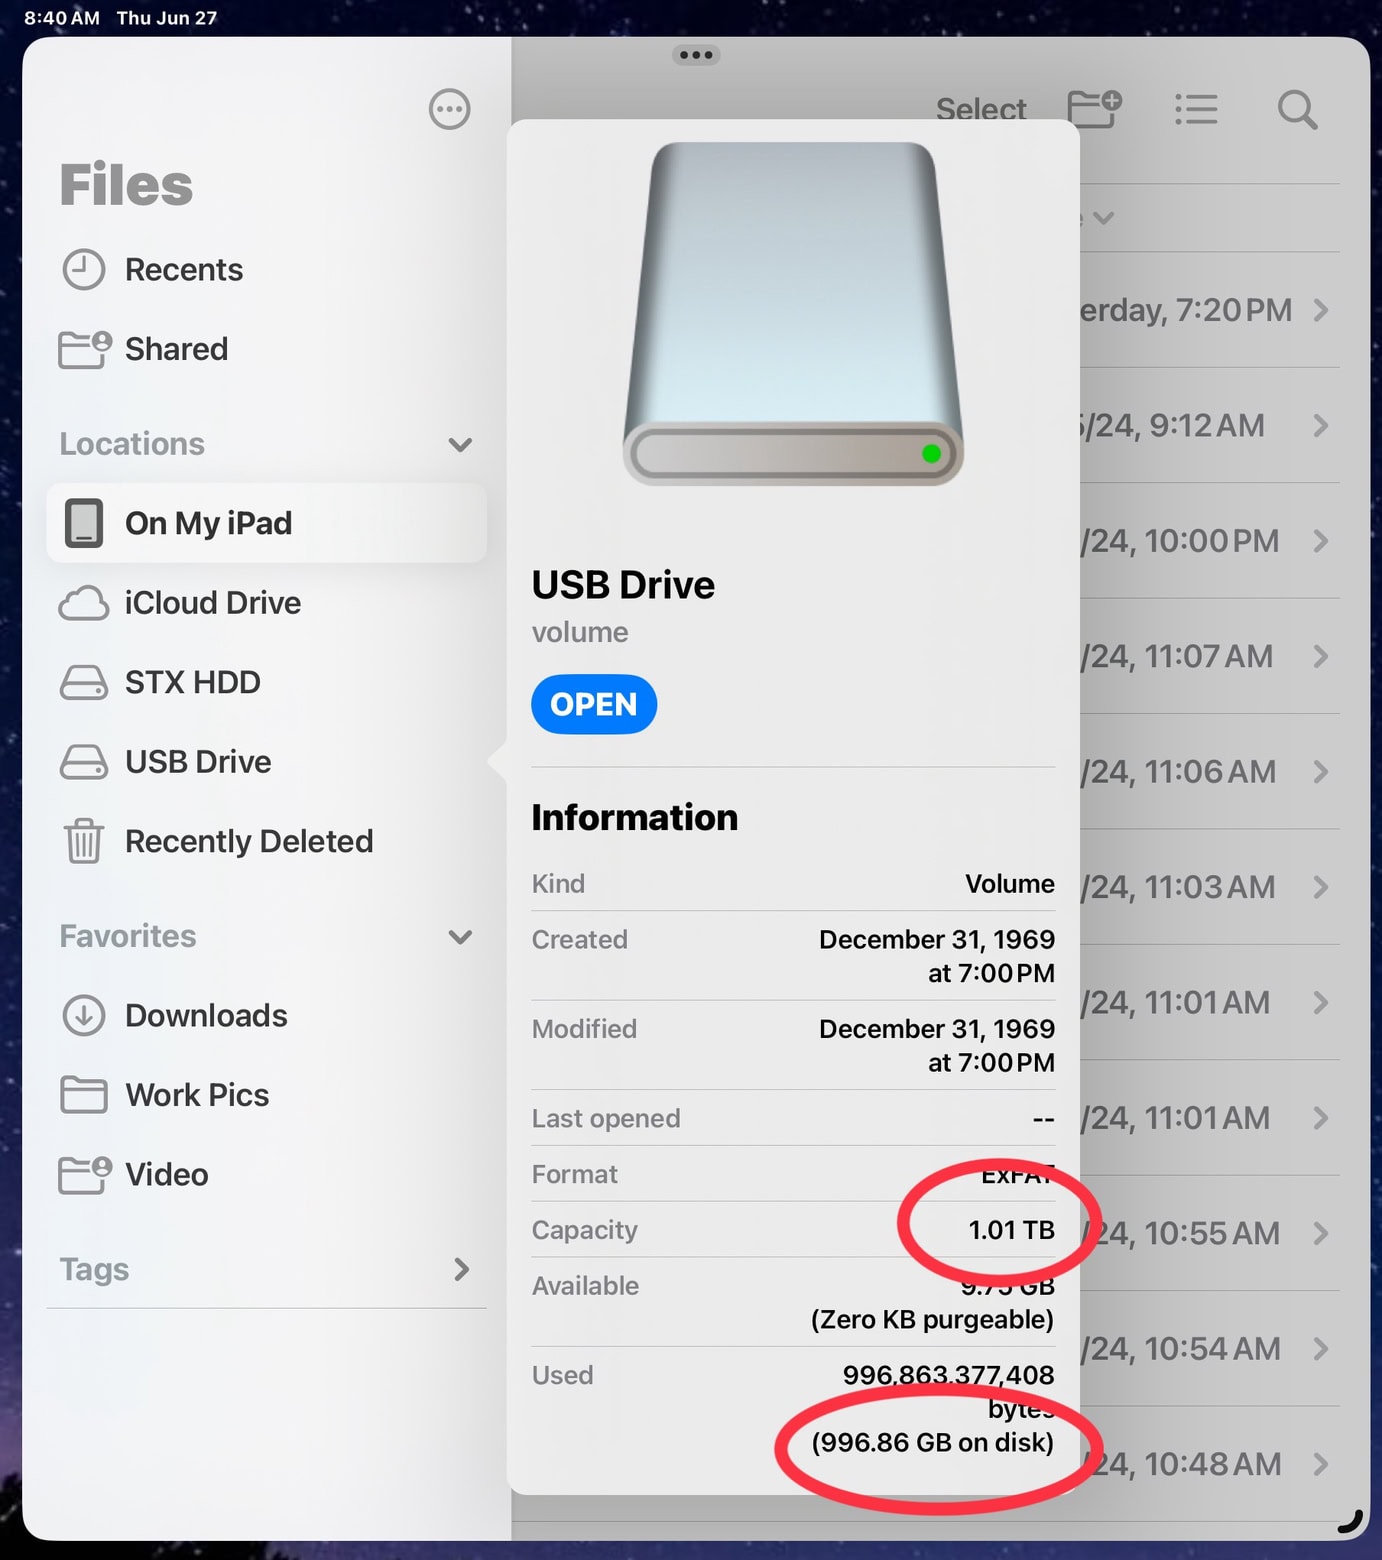Tap the Select button in toolbar
1382x1560 pixels.
pos(981,109)
